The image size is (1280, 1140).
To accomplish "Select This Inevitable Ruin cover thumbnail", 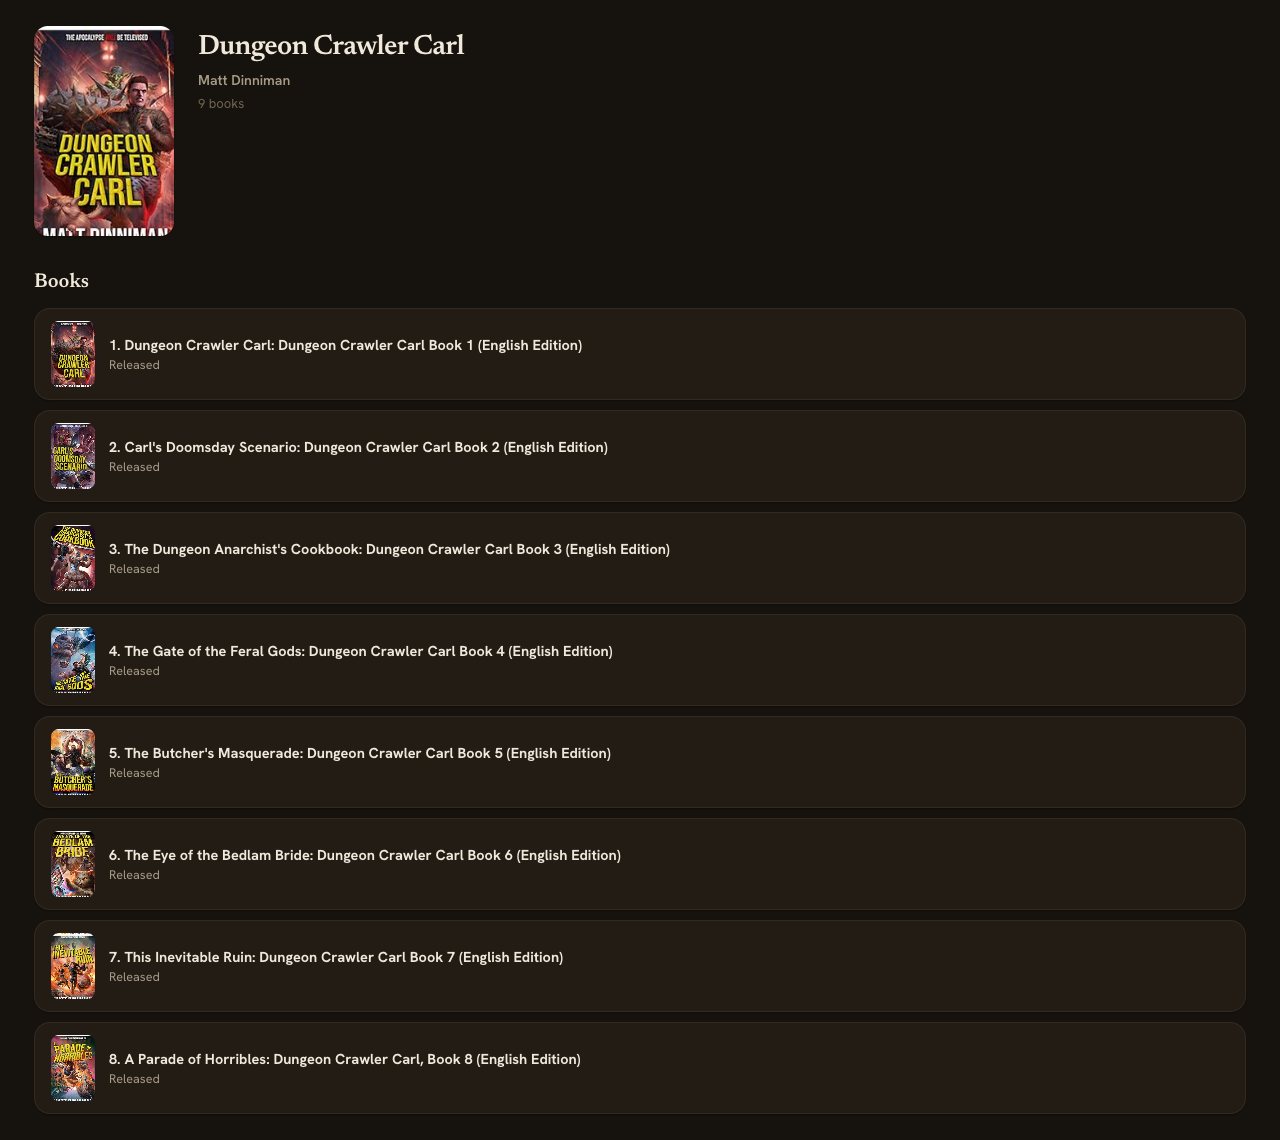I will point(73,966).
